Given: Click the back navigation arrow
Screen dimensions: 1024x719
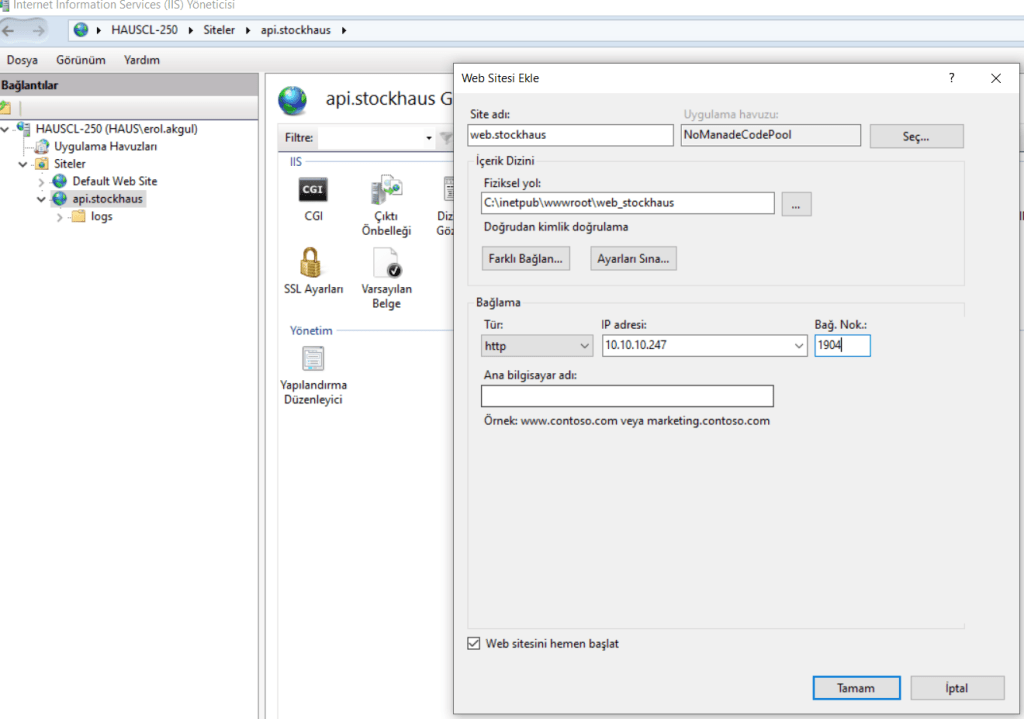Looking at the screenshot, I should tap(11, 30).
